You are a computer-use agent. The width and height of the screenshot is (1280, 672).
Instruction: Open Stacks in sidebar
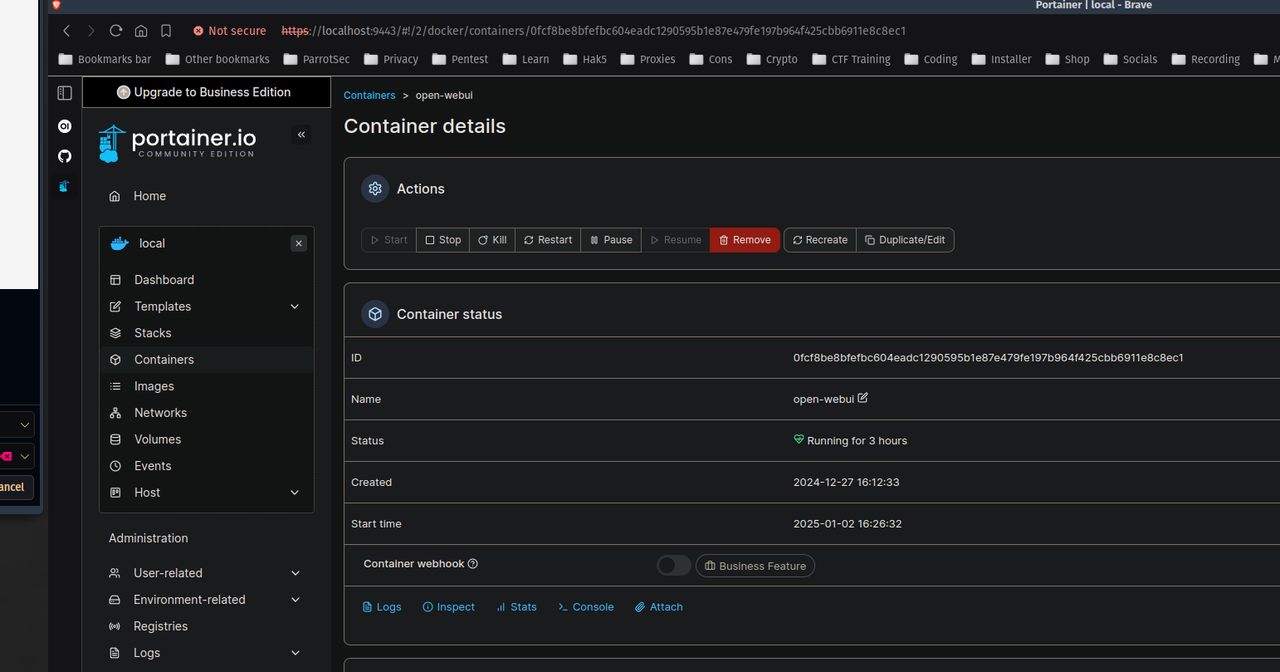pyautogui.click(x=152, y=333)
